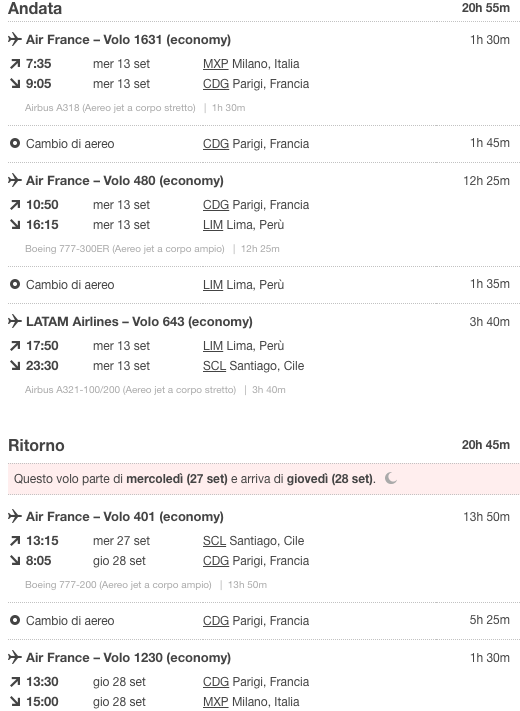The width and height of the screenshot is (520, 711).
Task: Open the MXP link on the 15:00 arrival
Action: point(215,702)
